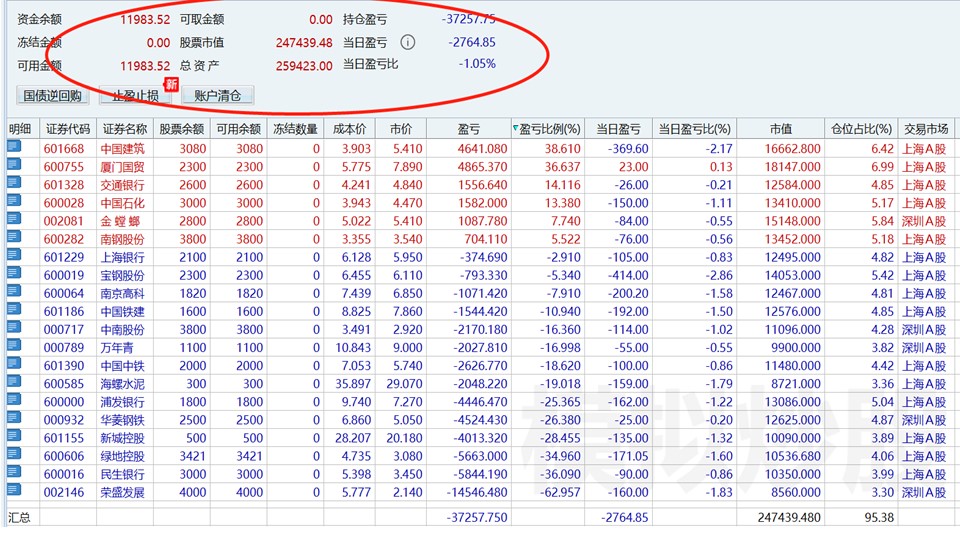
Task: Click loss value -14546.480
Action: 477,492
